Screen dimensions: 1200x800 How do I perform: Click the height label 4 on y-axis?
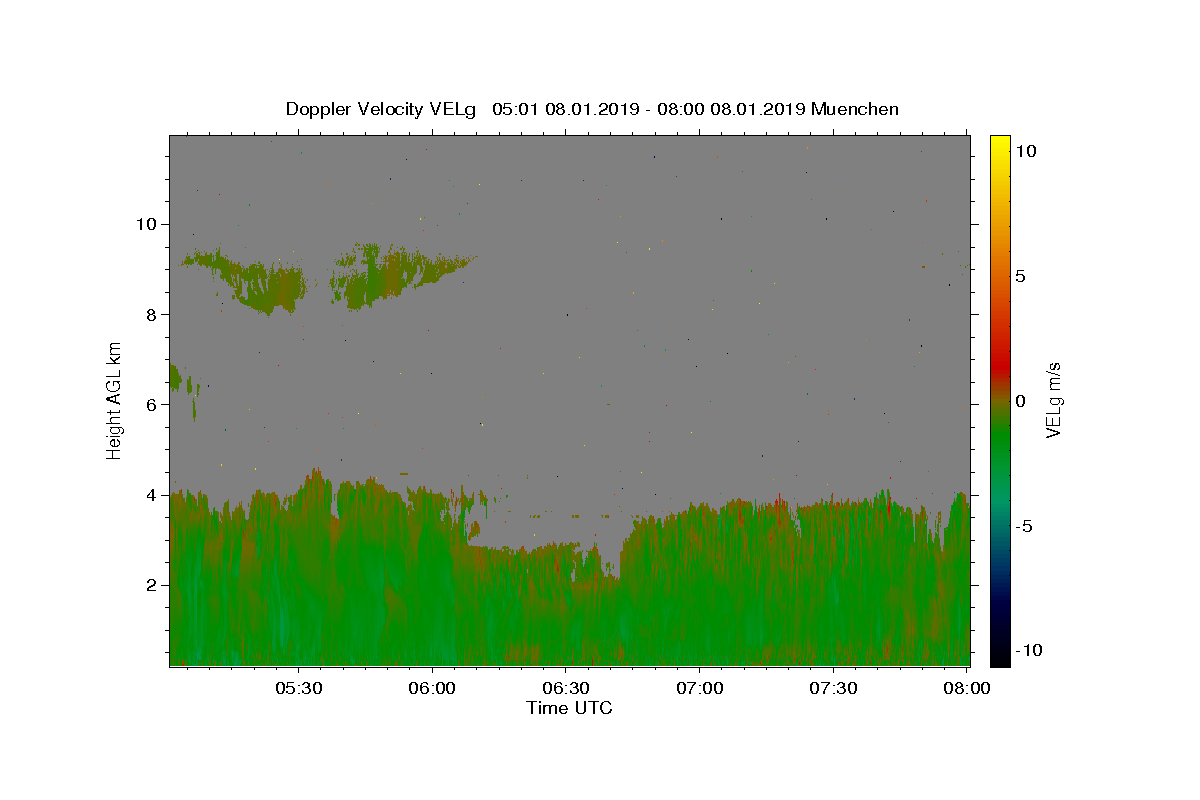click(x=152, y=495)
